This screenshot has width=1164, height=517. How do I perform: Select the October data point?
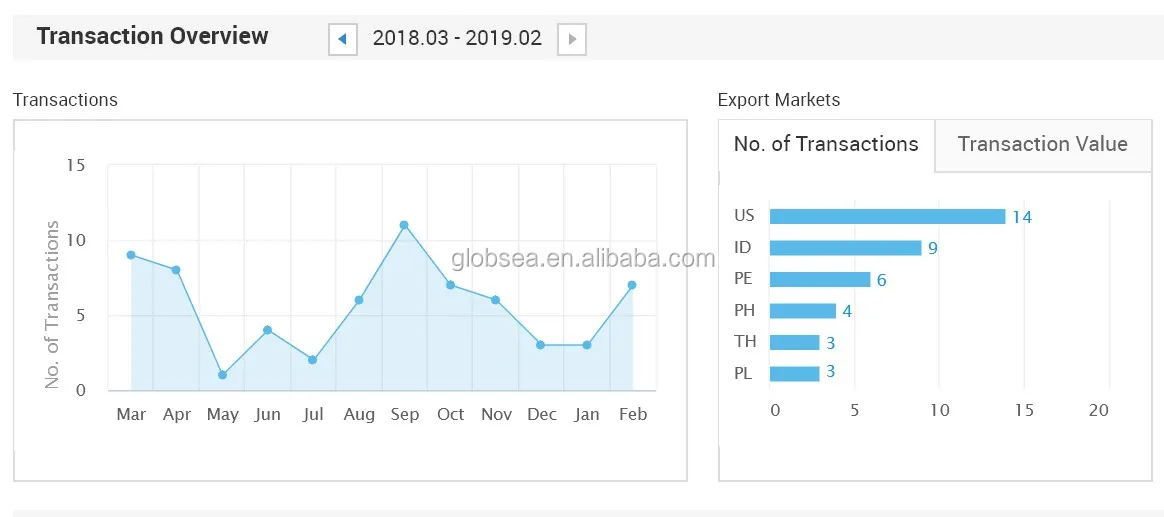coord(450,285)
